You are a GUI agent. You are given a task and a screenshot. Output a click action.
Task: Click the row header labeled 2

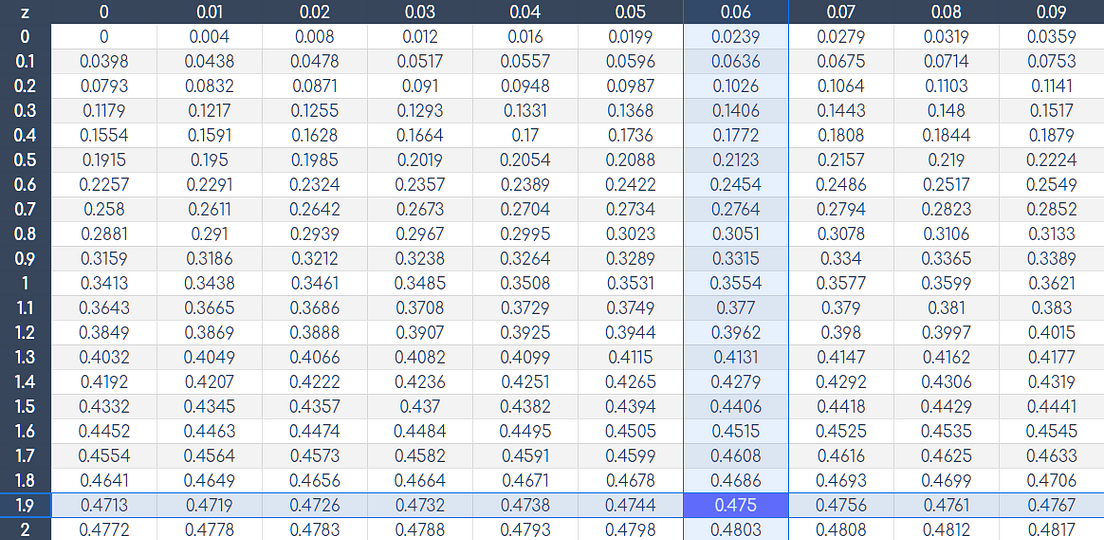click(25, 529)
